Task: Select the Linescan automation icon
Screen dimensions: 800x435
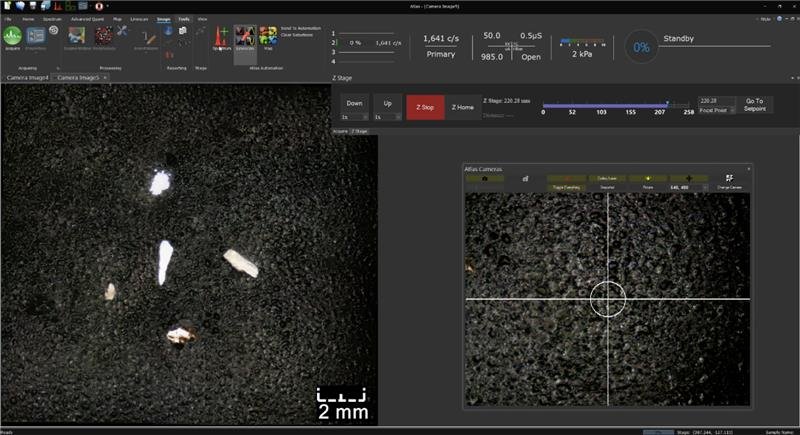Action: pyautogui.click(x=245, y=38)
